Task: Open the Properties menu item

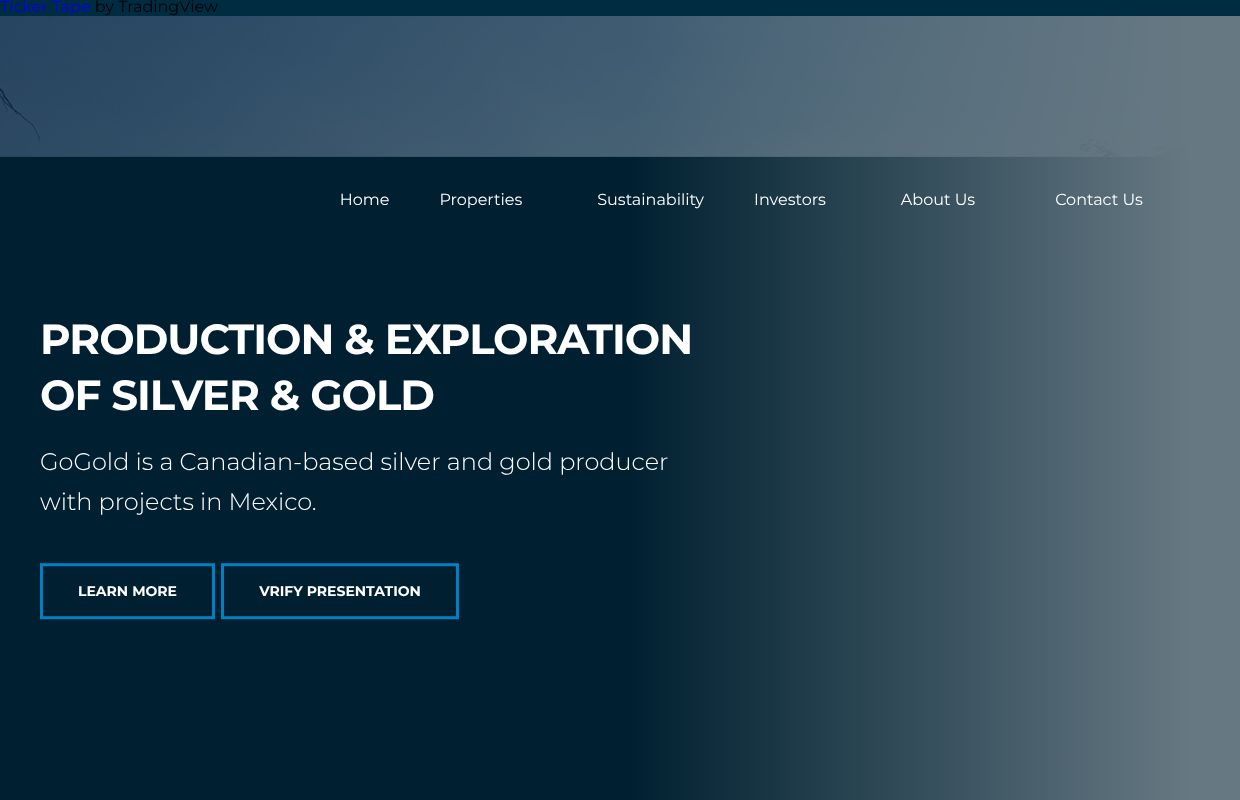Action: 480,200
